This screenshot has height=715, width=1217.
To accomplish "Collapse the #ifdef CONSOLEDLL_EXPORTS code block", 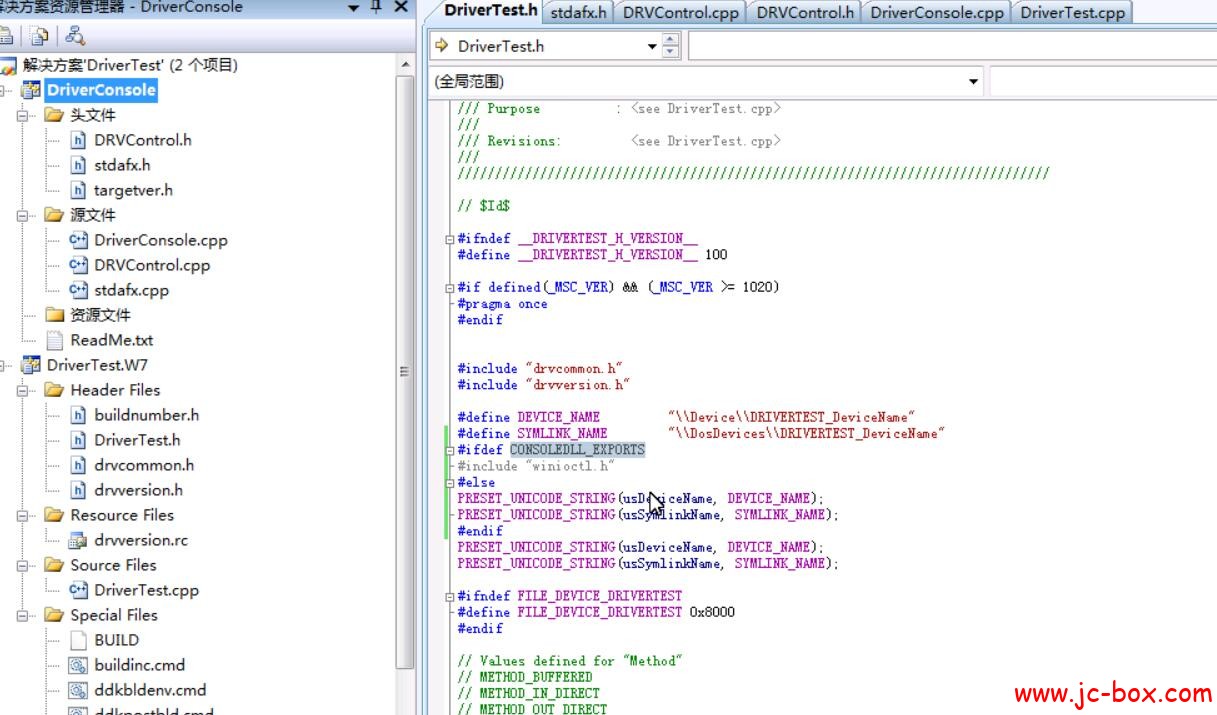I will (450, 451).
